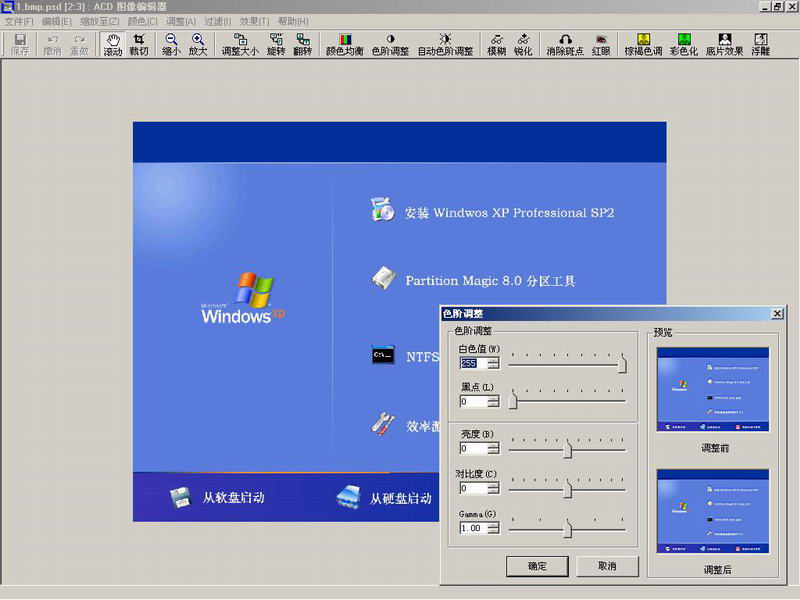Click the white value (白色值) slider thumb
Viewport: 800px width, 600px height.
click(x=622, y=365)
